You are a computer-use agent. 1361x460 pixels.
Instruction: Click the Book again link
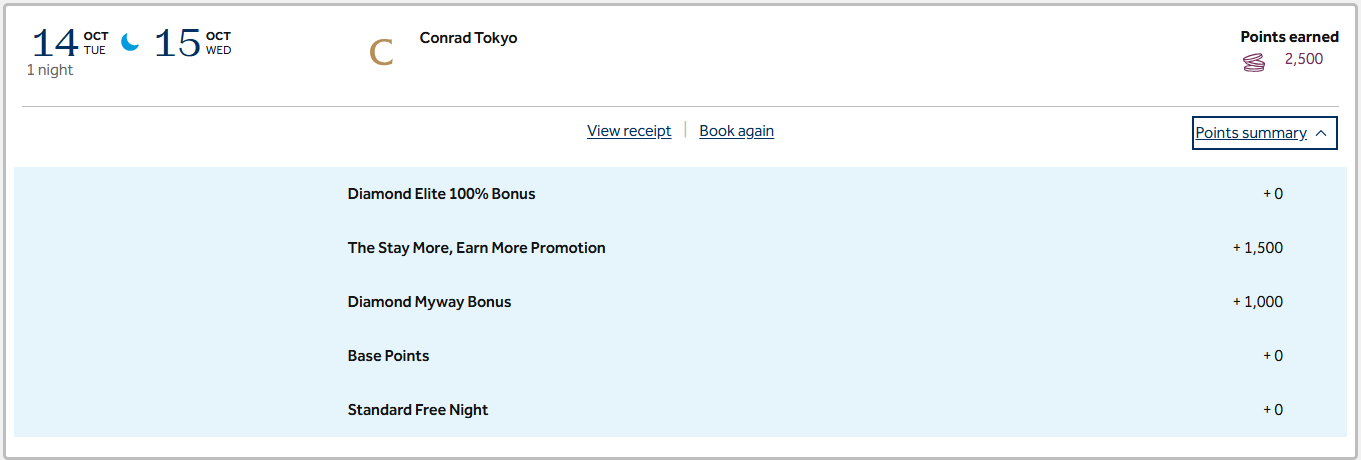pos(736,131)
